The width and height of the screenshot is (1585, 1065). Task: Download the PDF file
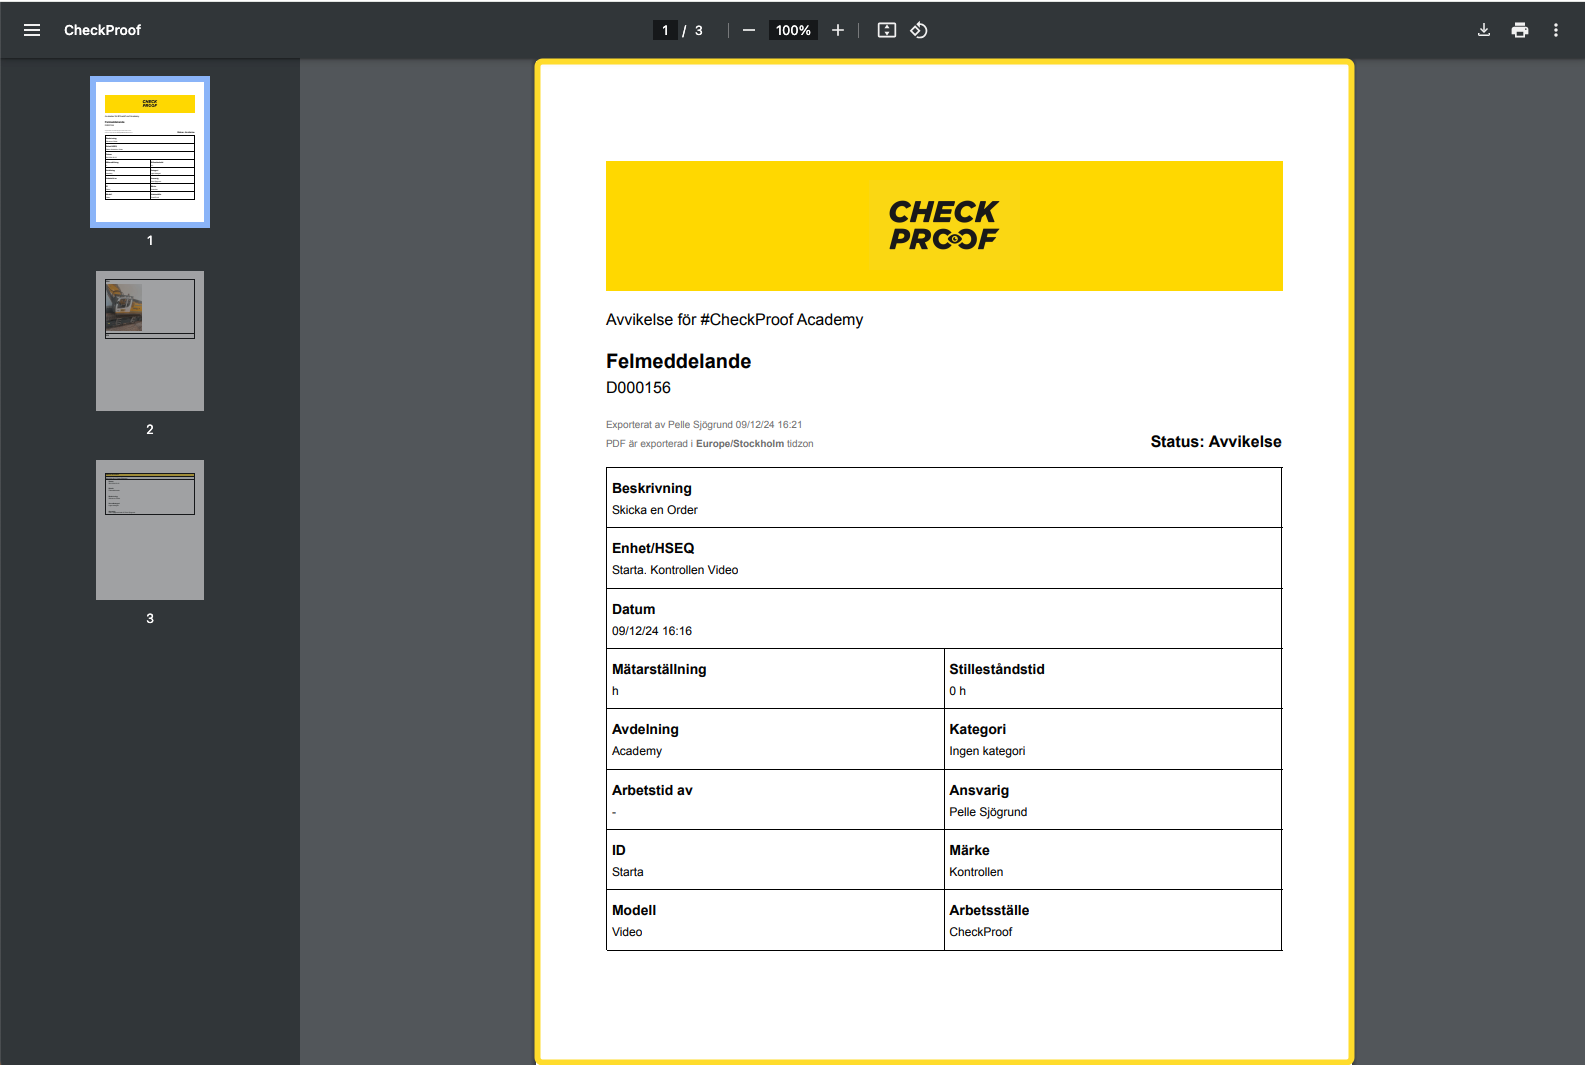(1484, 30)
